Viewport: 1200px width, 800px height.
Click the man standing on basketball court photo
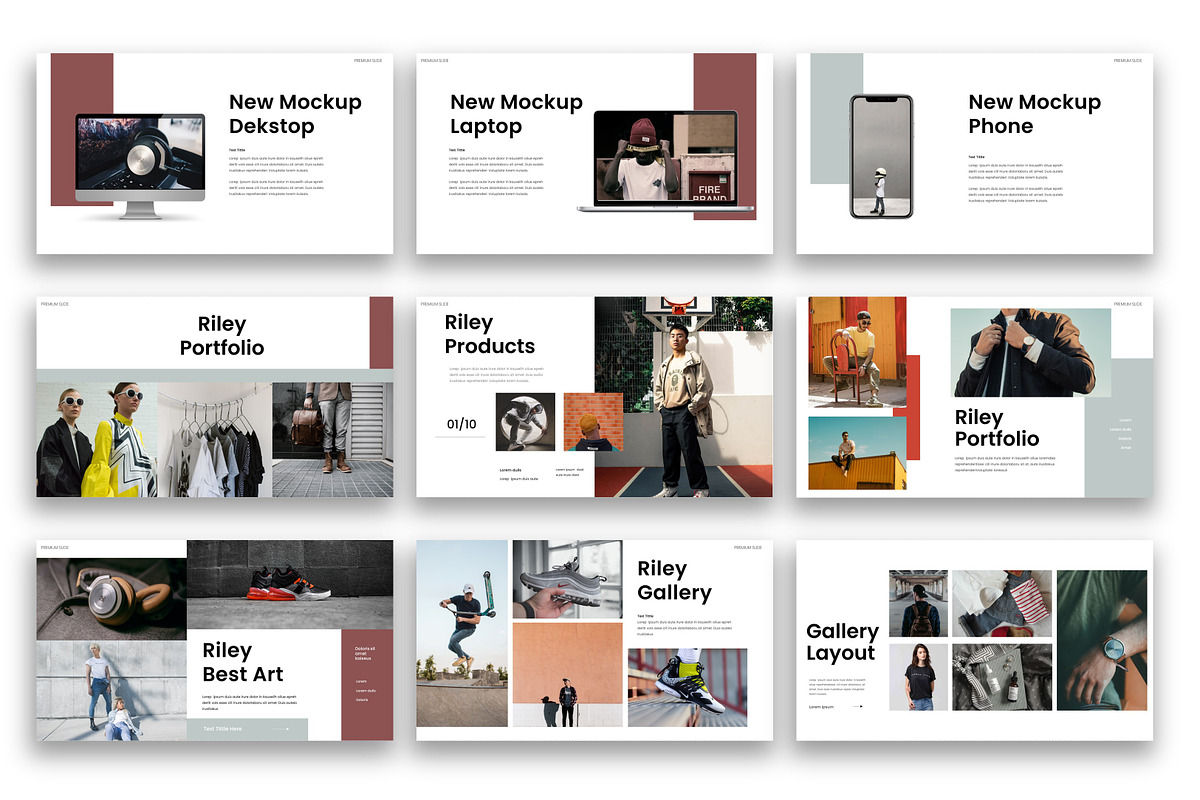(683, 397)
